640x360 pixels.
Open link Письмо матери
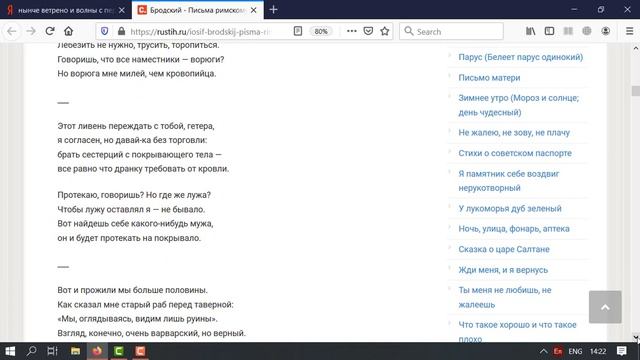pos(489,78)
